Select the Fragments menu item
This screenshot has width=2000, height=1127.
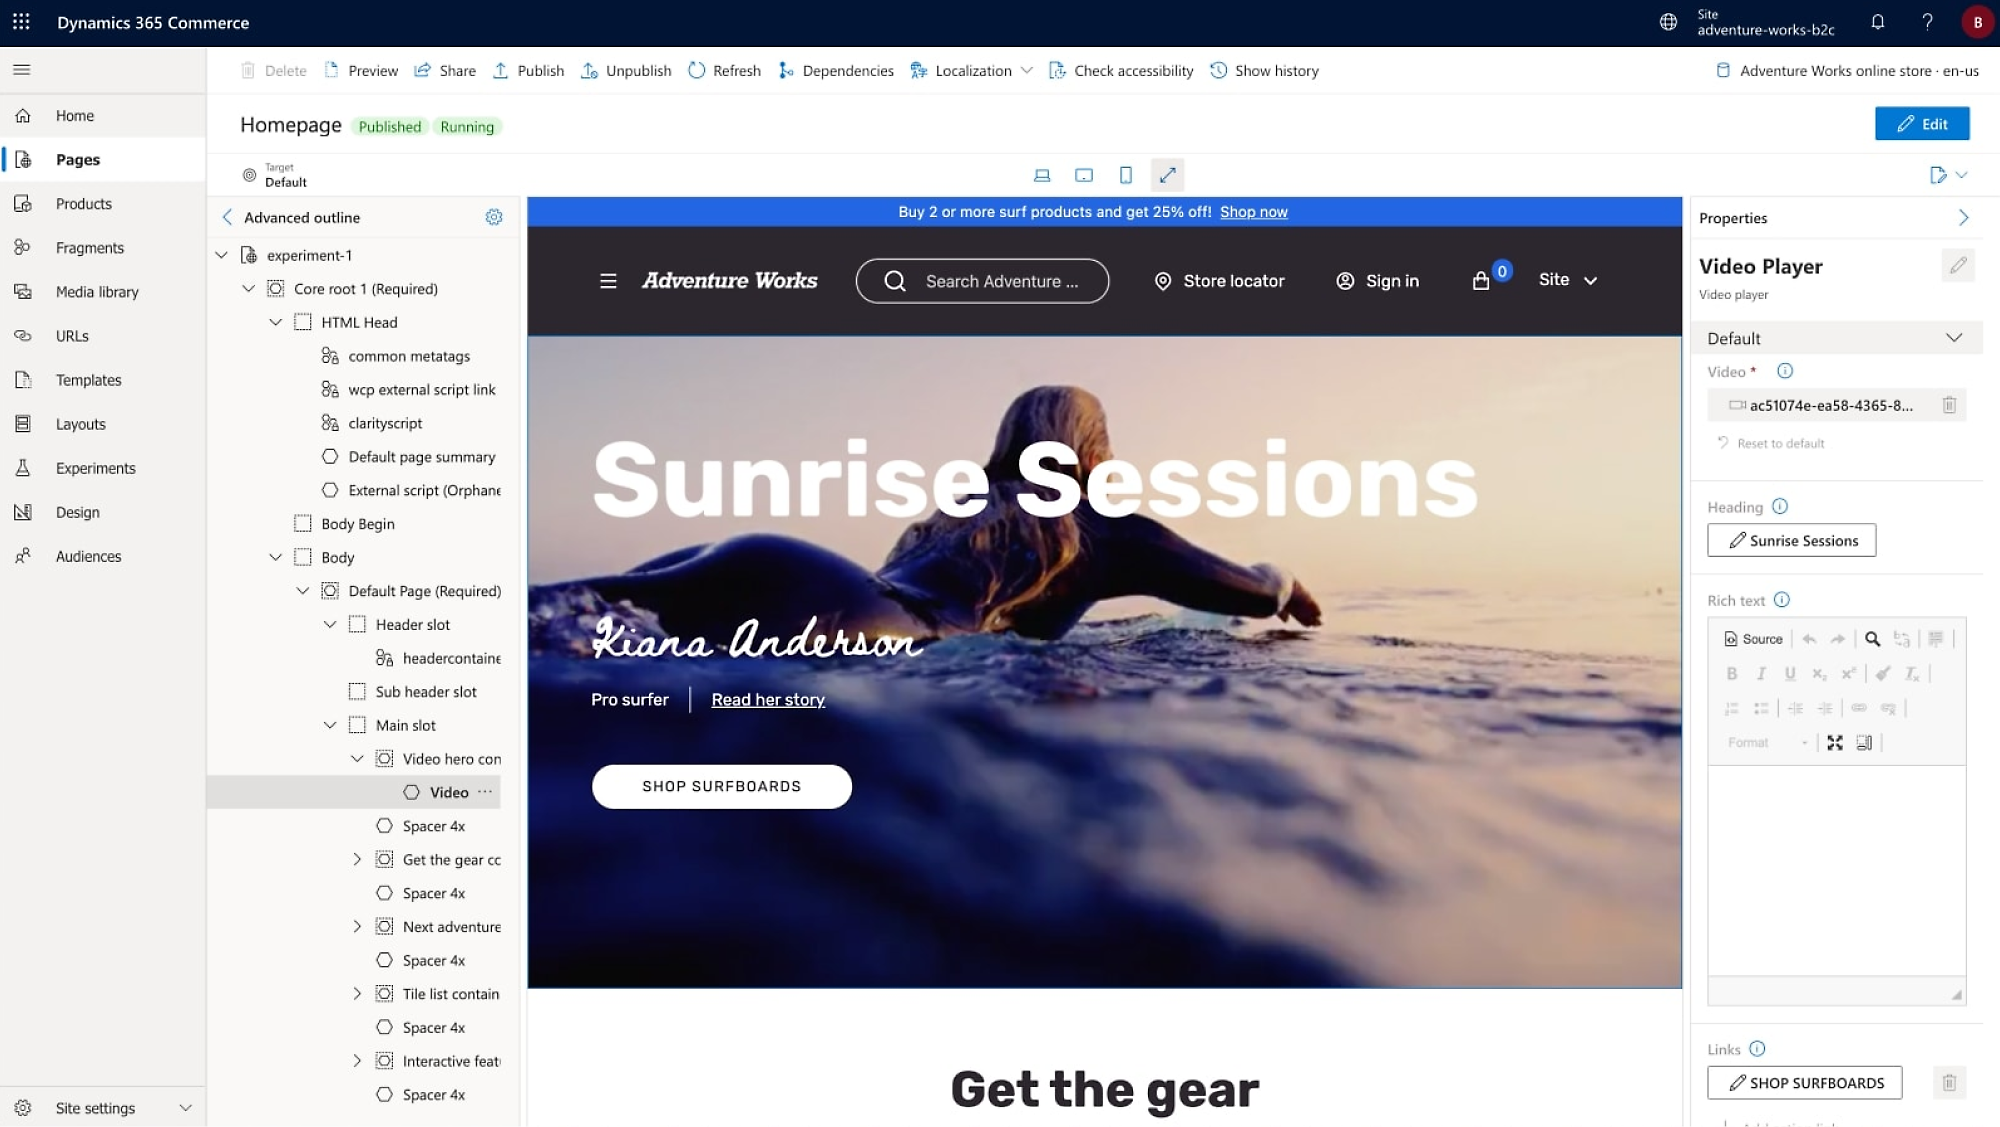click(x=91, y=246)
